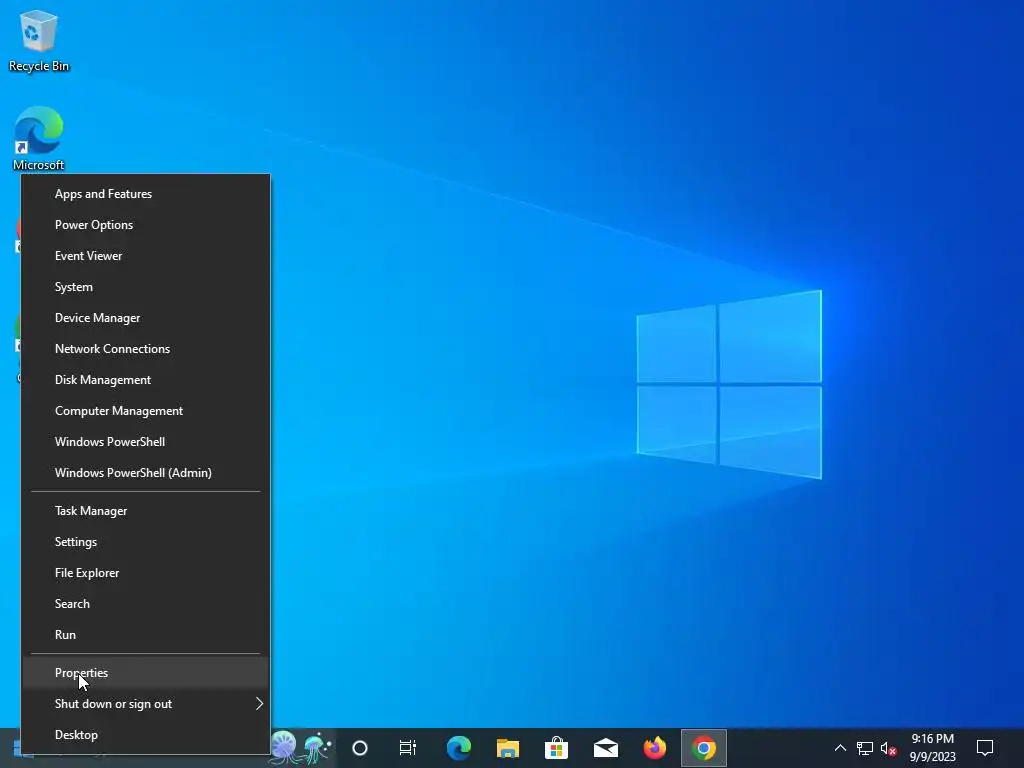Screen dimensions: 1024x768
Task: Launch File Explorer menu entry
Action: pyautogui.click(x=146, y=573)
